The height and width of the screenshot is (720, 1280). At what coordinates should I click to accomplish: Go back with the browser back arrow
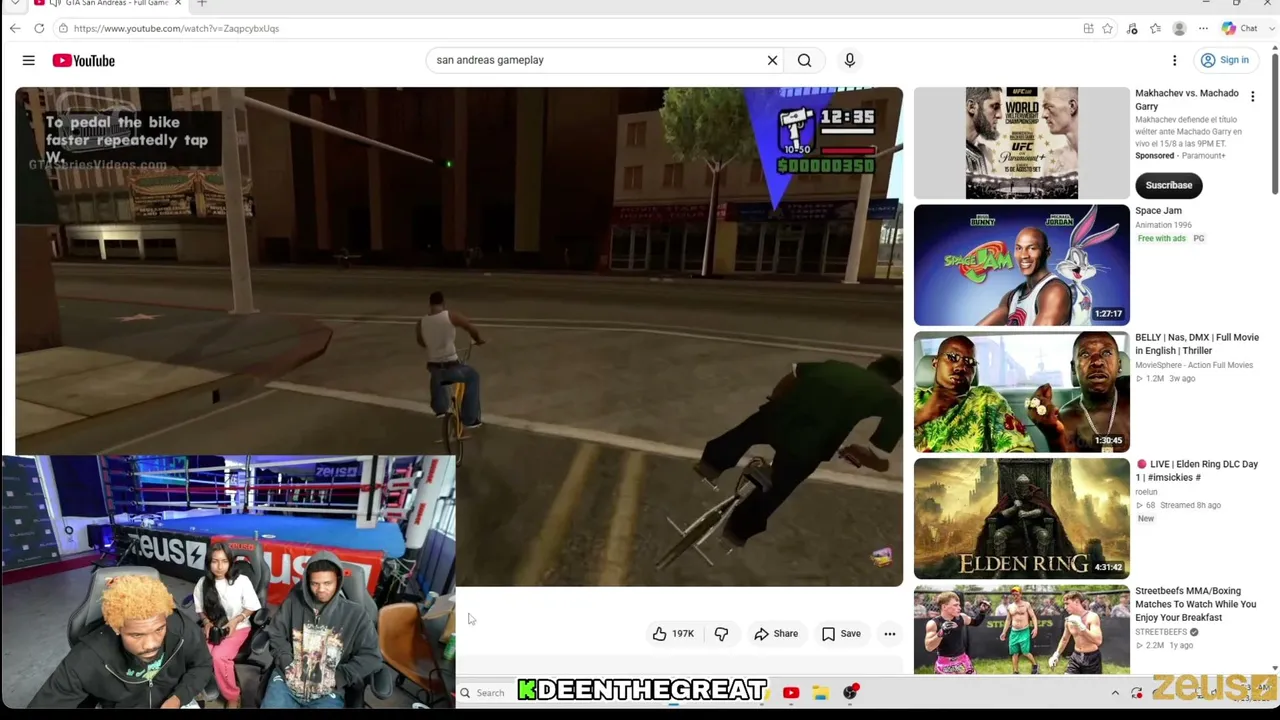pos(15,28)
